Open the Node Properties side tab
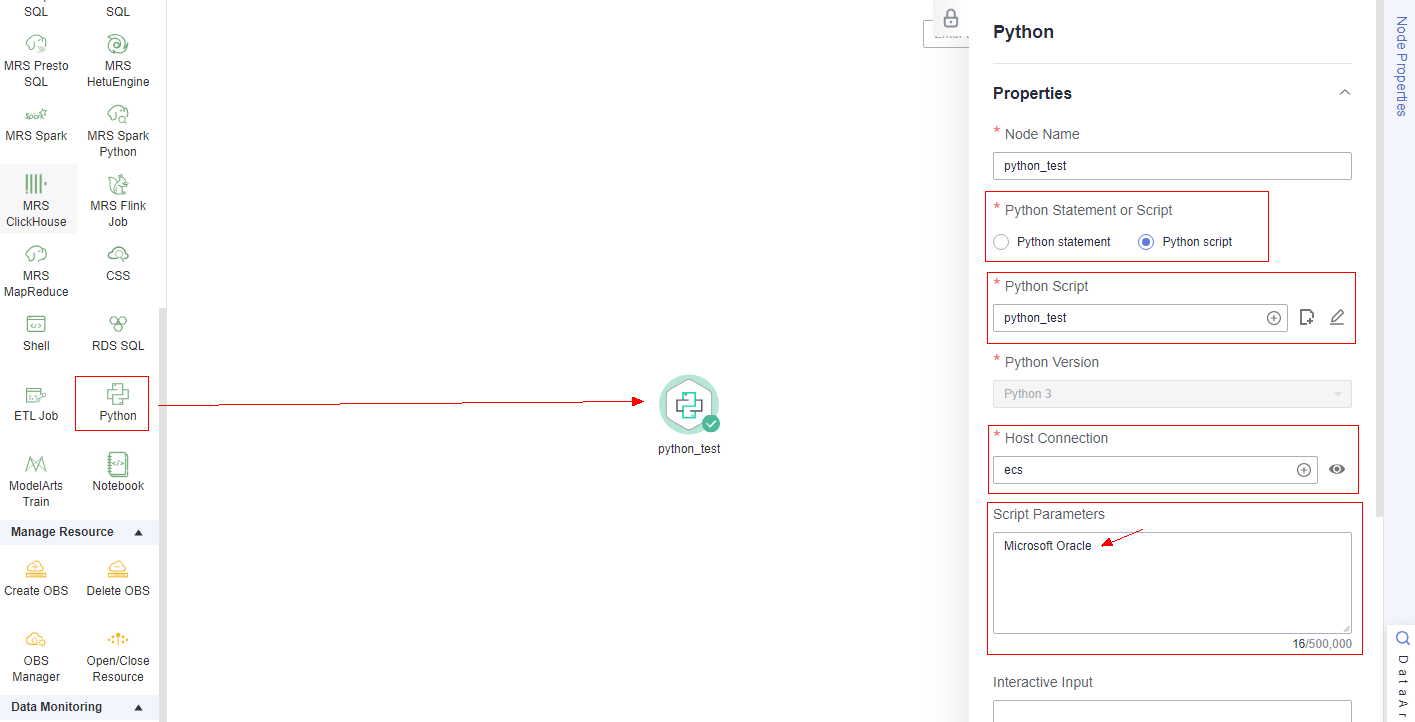The height and width of the screenshot is (722, 1415). point(1401,66)
